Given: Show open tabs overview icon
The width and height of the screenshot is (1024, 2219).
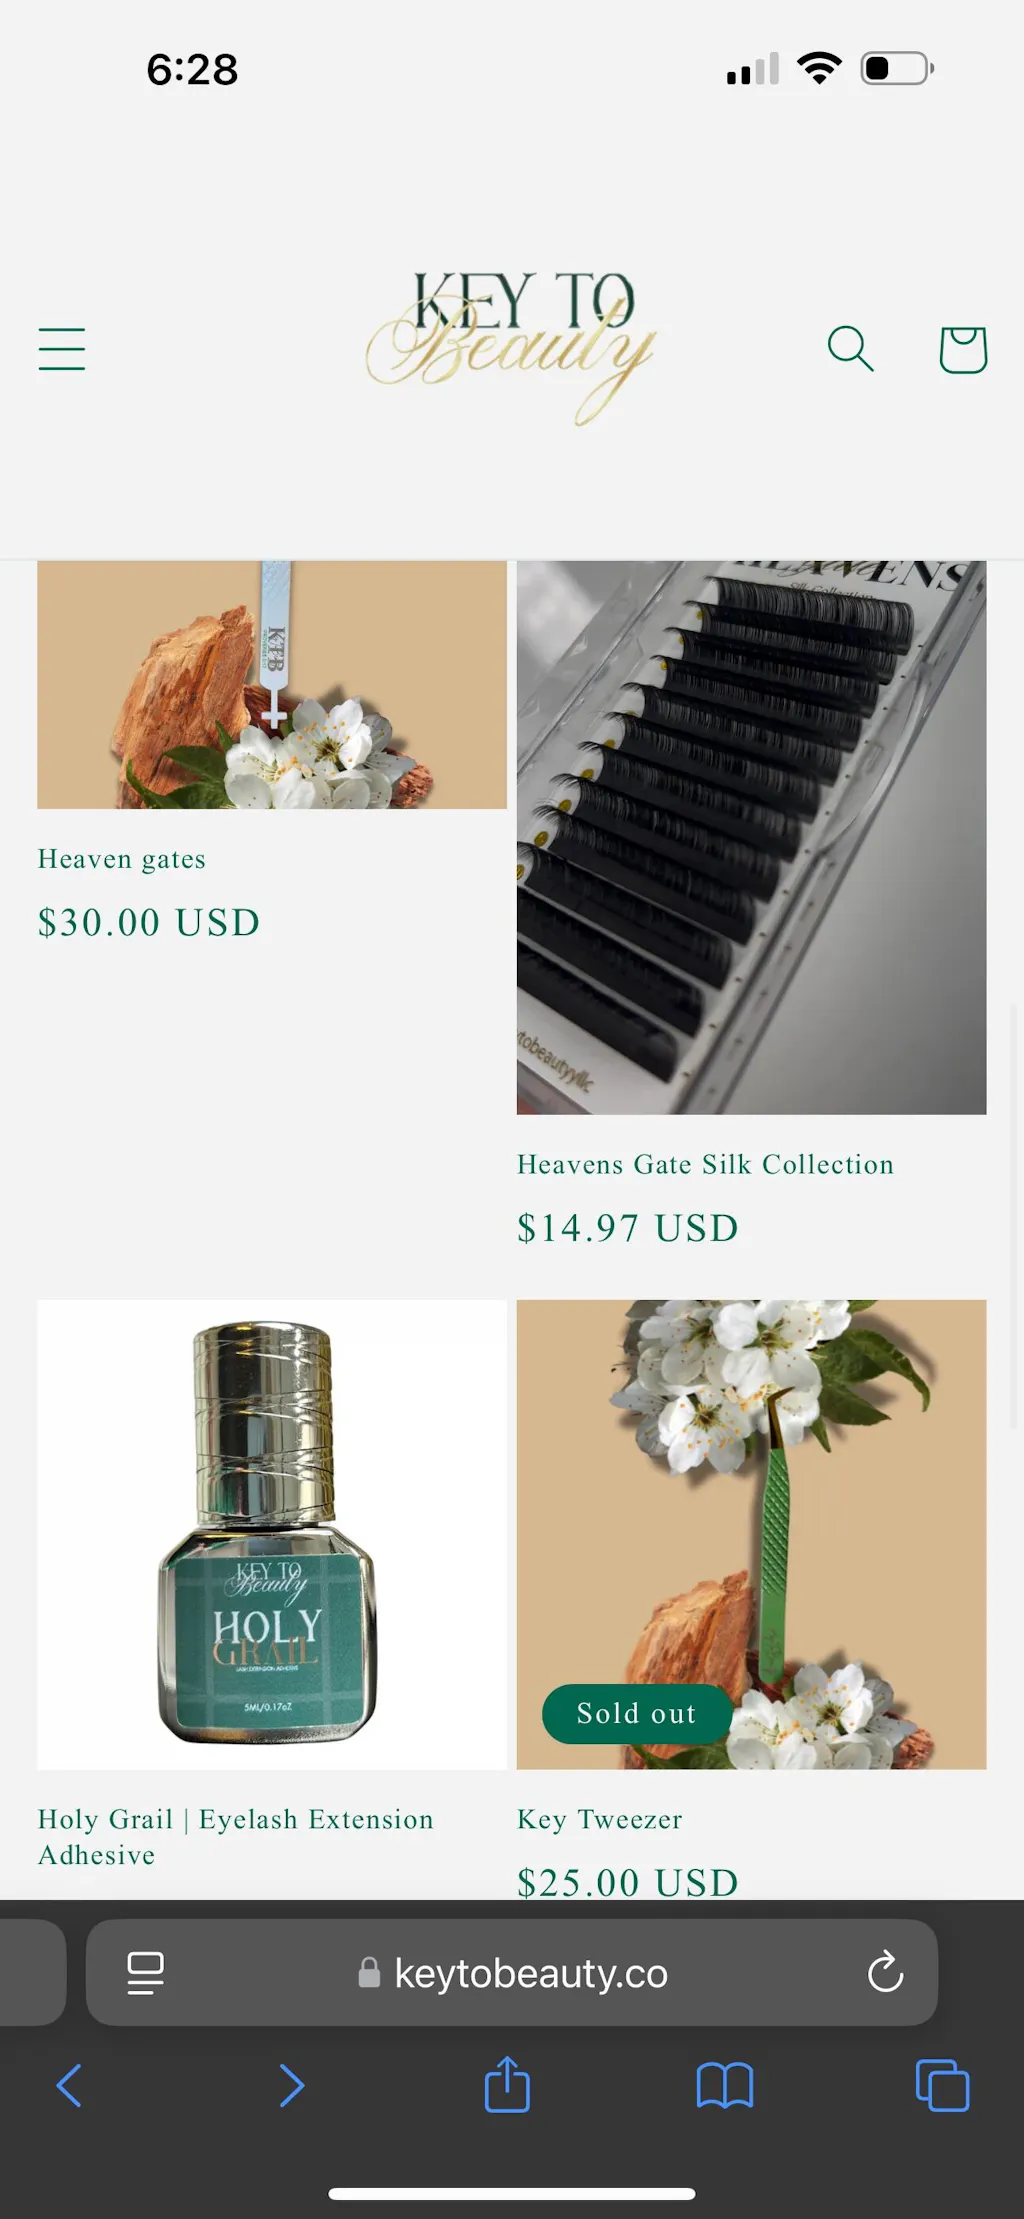Looking at the screenshot, I should coord(942,2085).
